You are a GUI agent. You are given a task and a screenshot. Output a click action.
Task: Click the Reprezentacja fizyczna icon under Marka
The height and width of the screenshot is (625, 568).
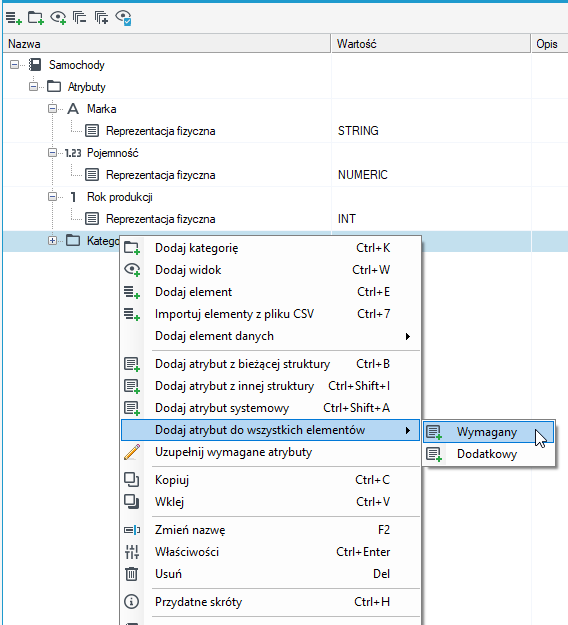click(92, 130)
